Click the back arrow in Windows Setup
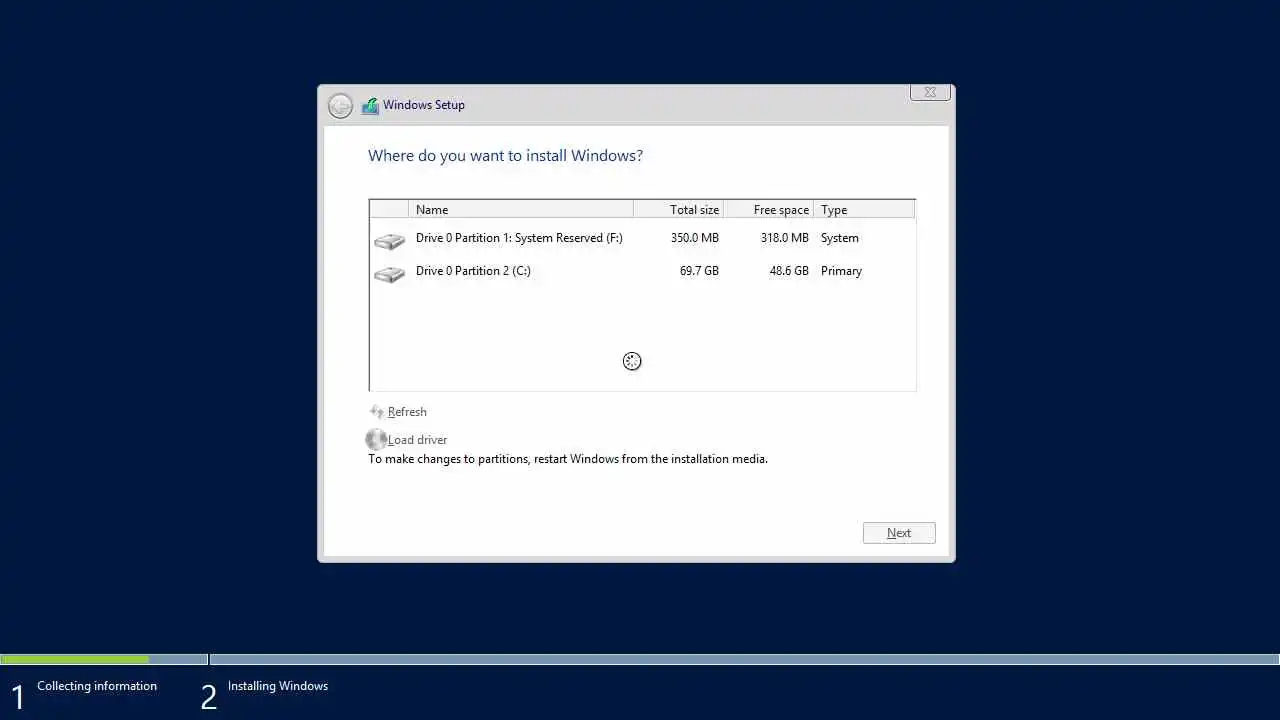Screen dimensions: 1280x720 point(340,105)
